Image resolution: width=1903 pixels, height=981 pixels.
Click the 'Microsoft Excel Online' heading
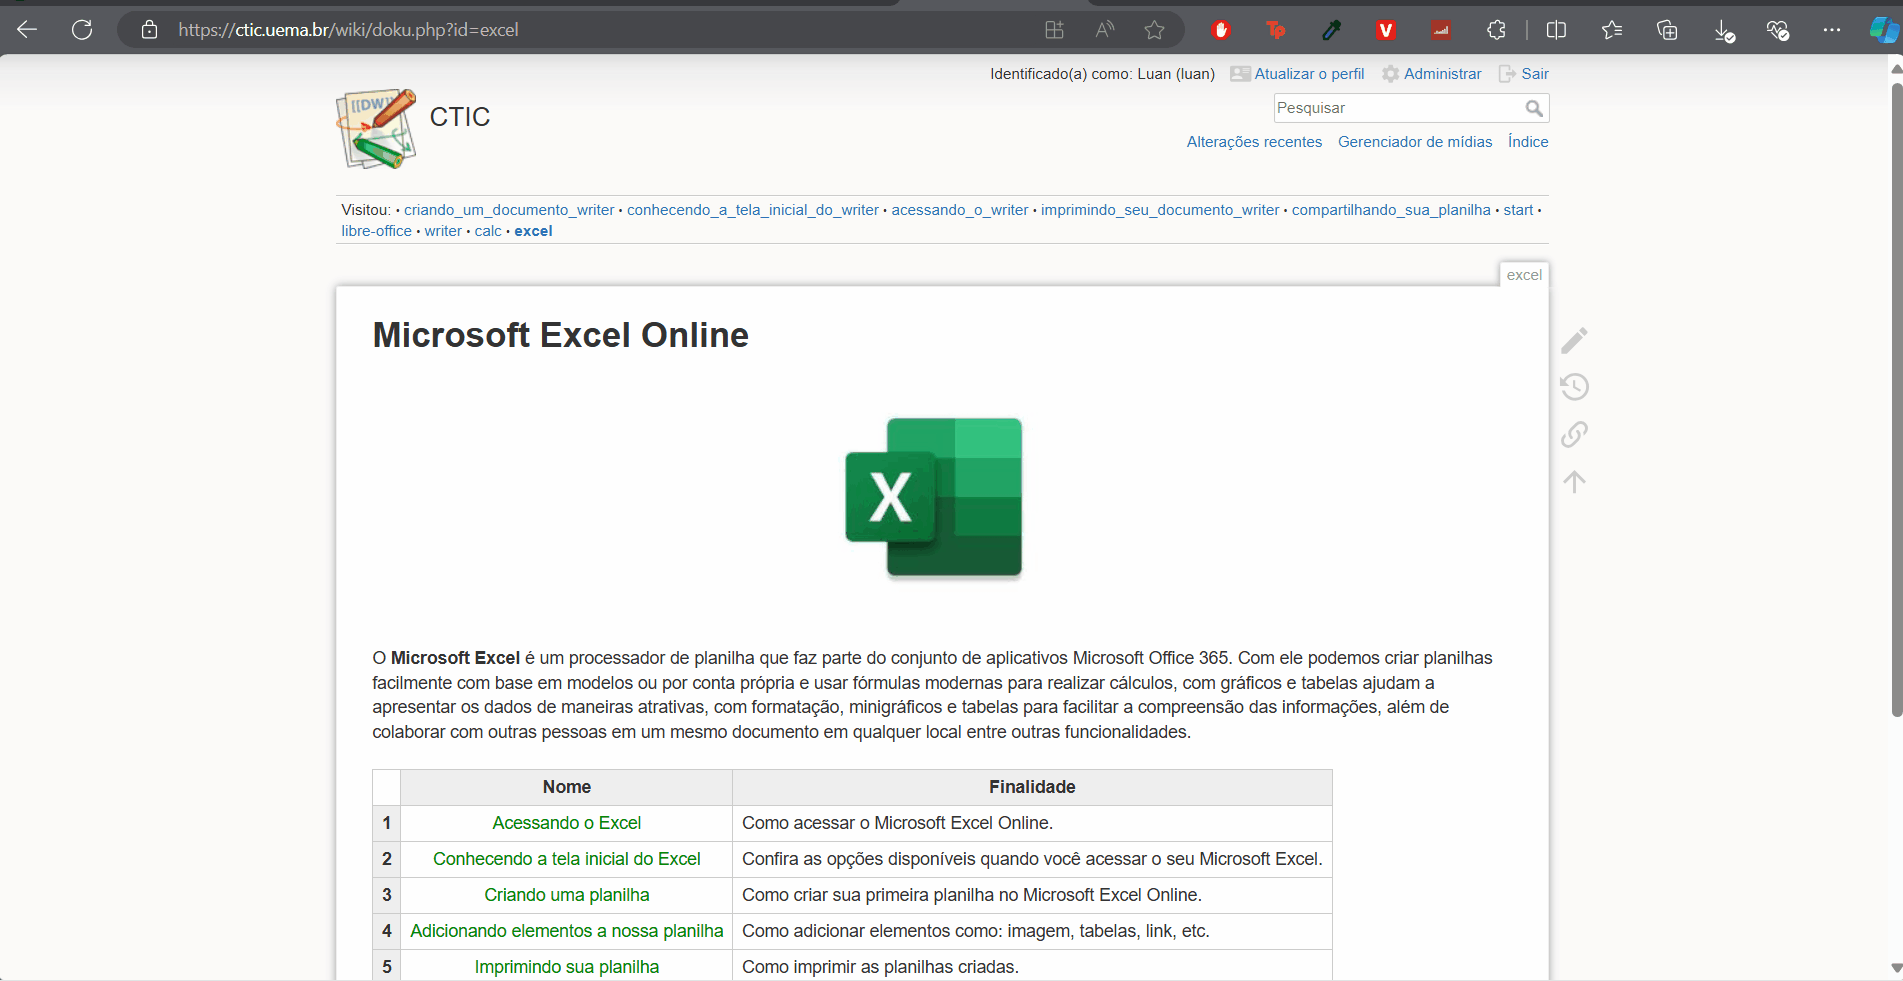[560, 335]
